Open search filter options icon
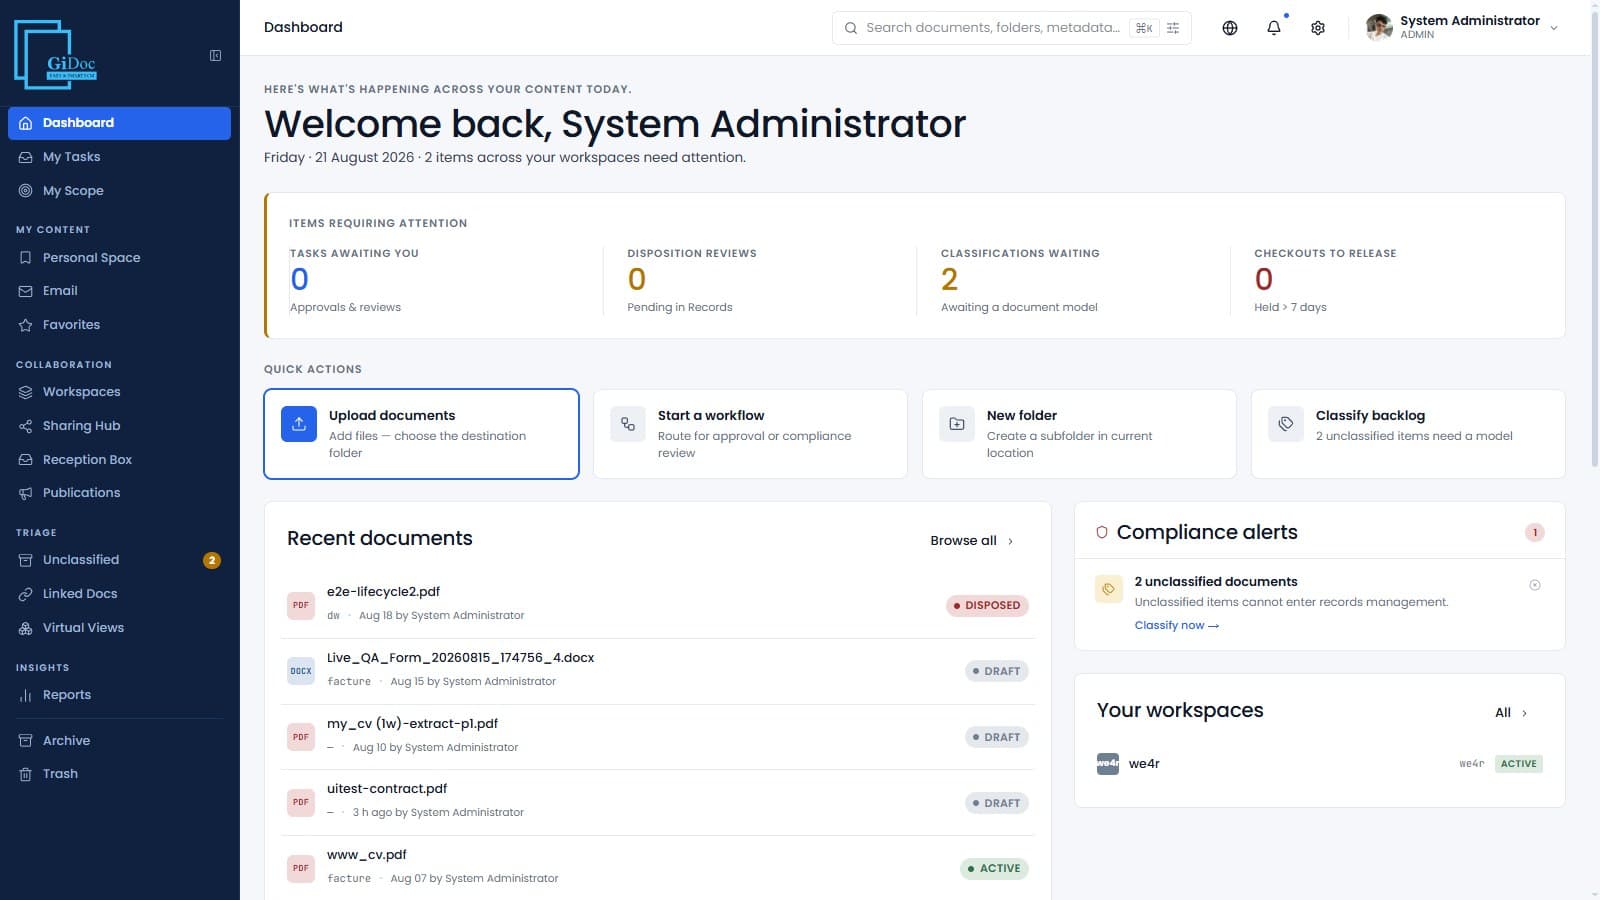 [1173, 28]
